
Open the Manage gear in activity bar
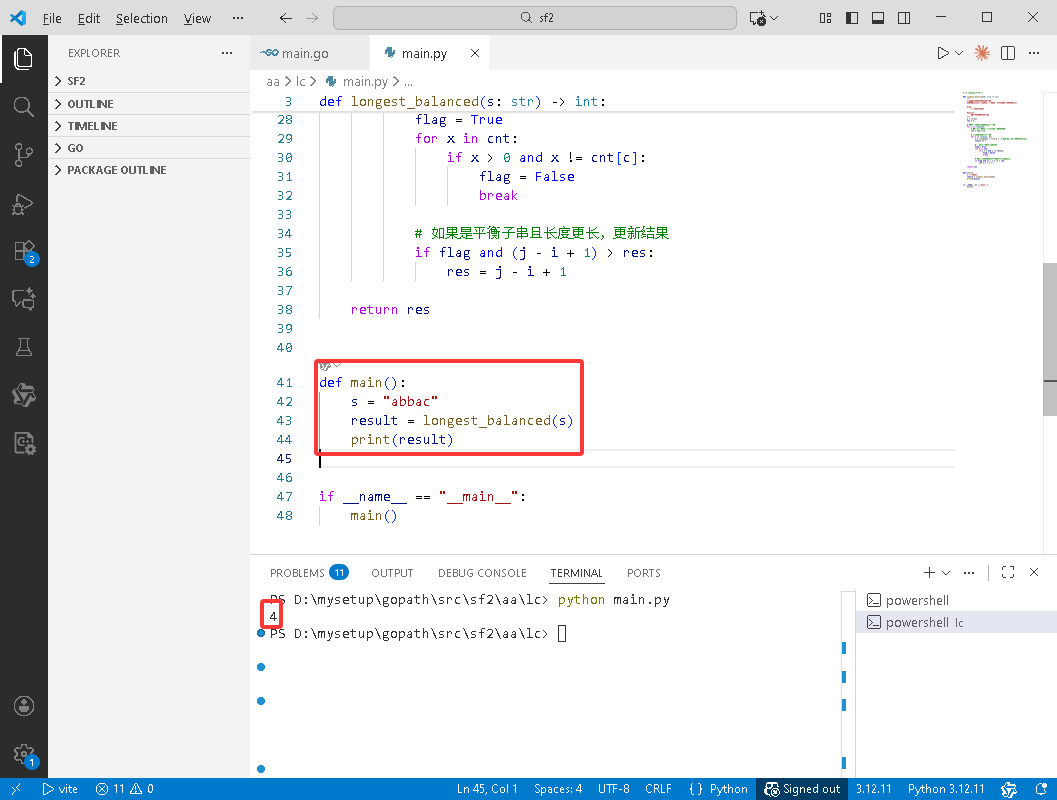[x=25, y=755]
